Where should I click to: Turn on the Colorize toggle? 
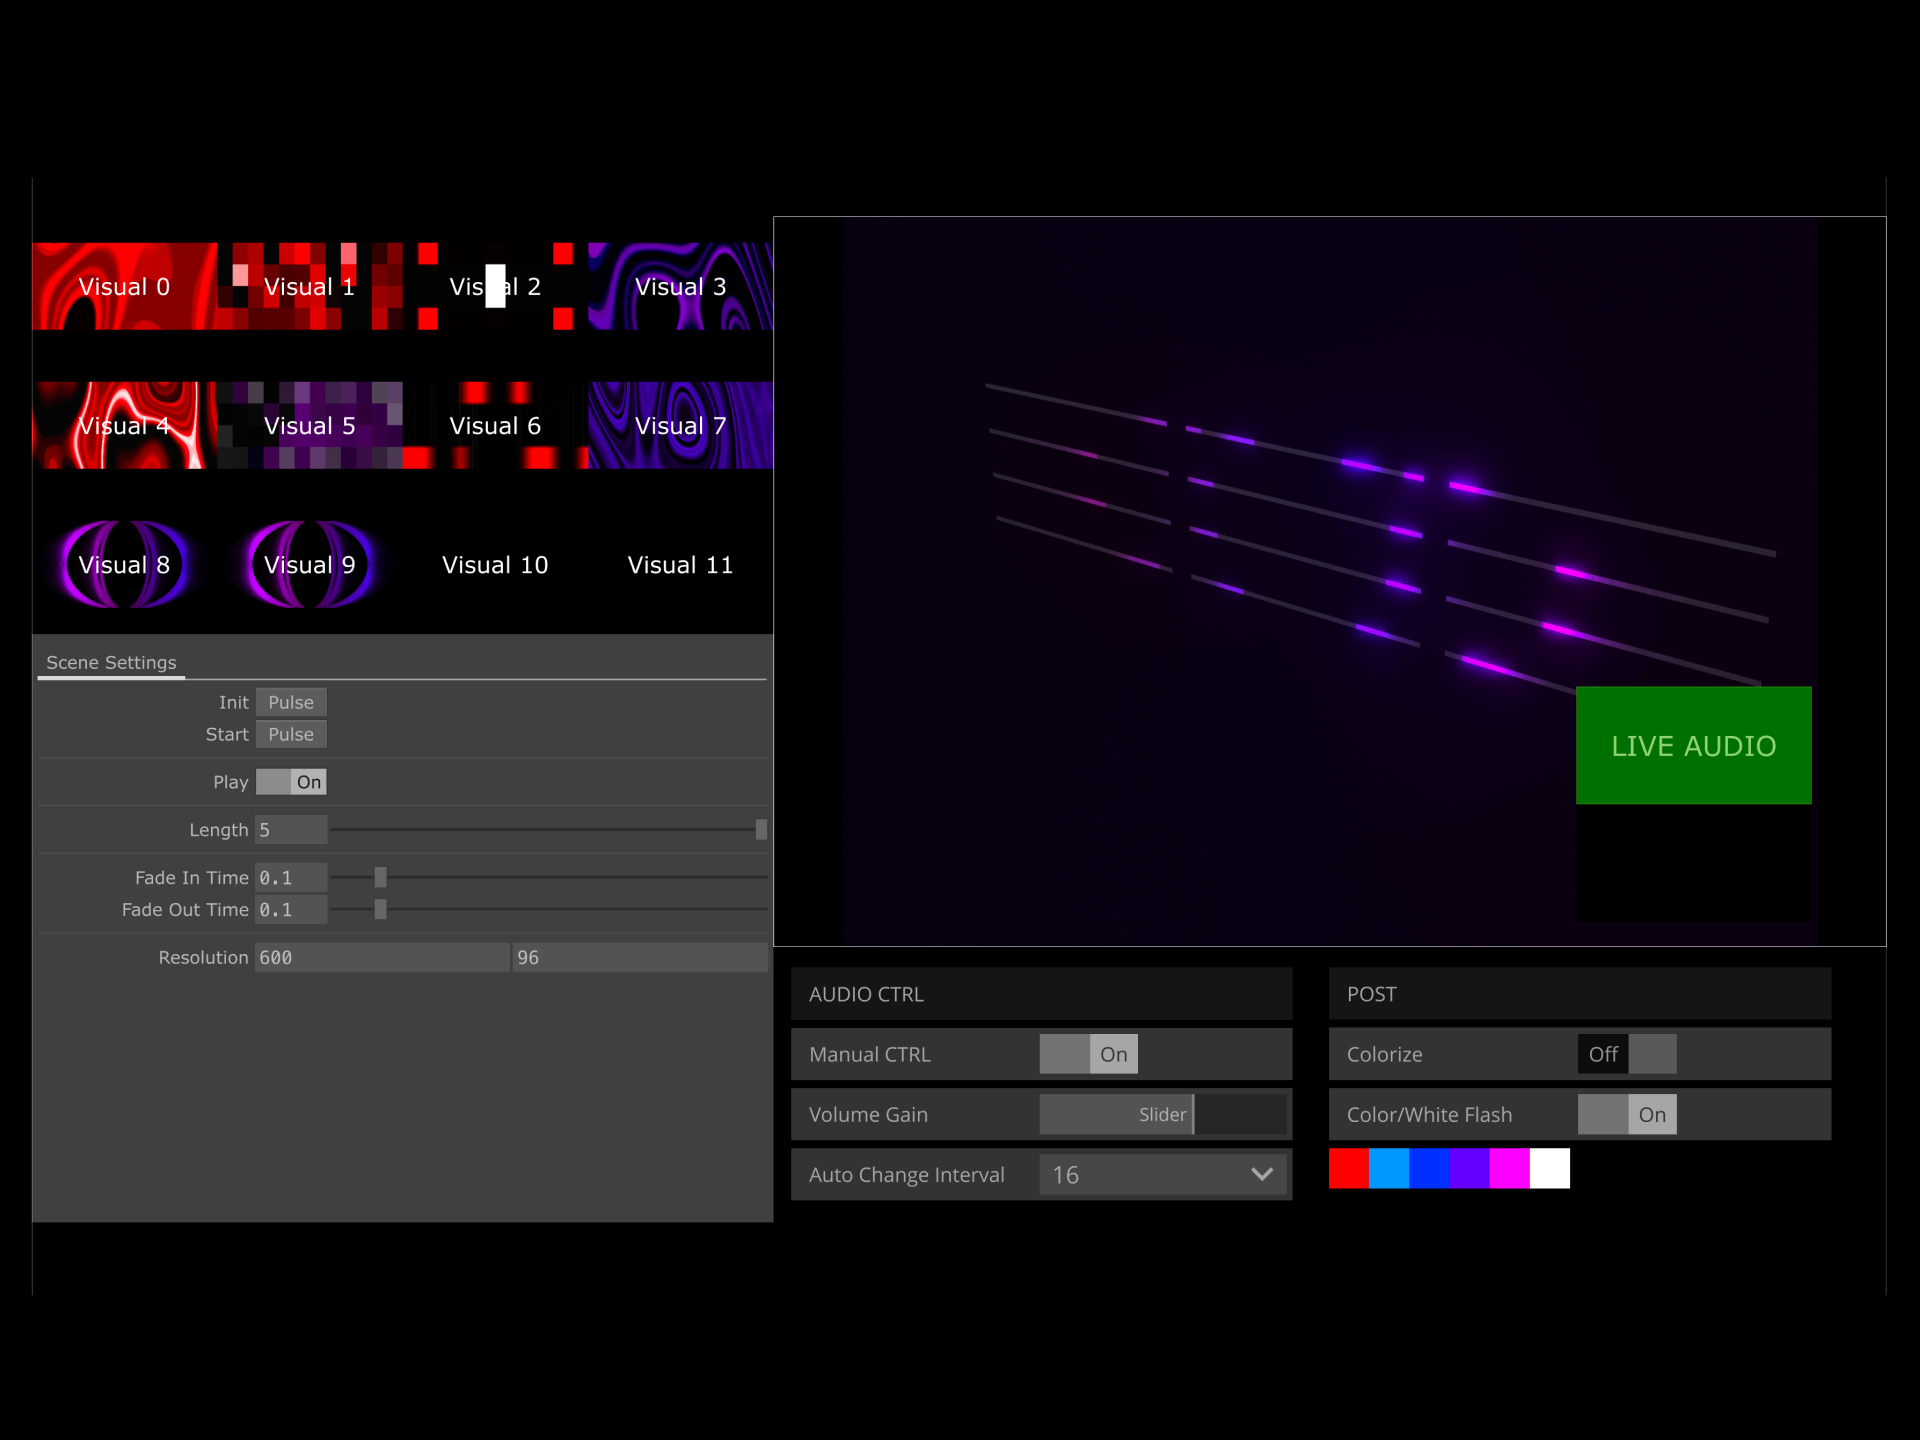(x=1627, y=1054)
